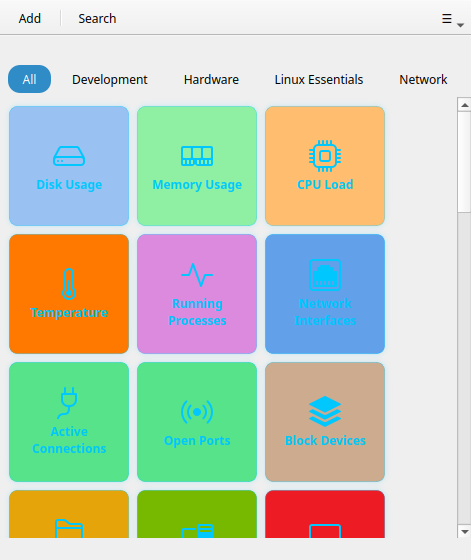
Task: Select the Linux Essentials category
Action: pyautogui.click(x=319, y=79)
